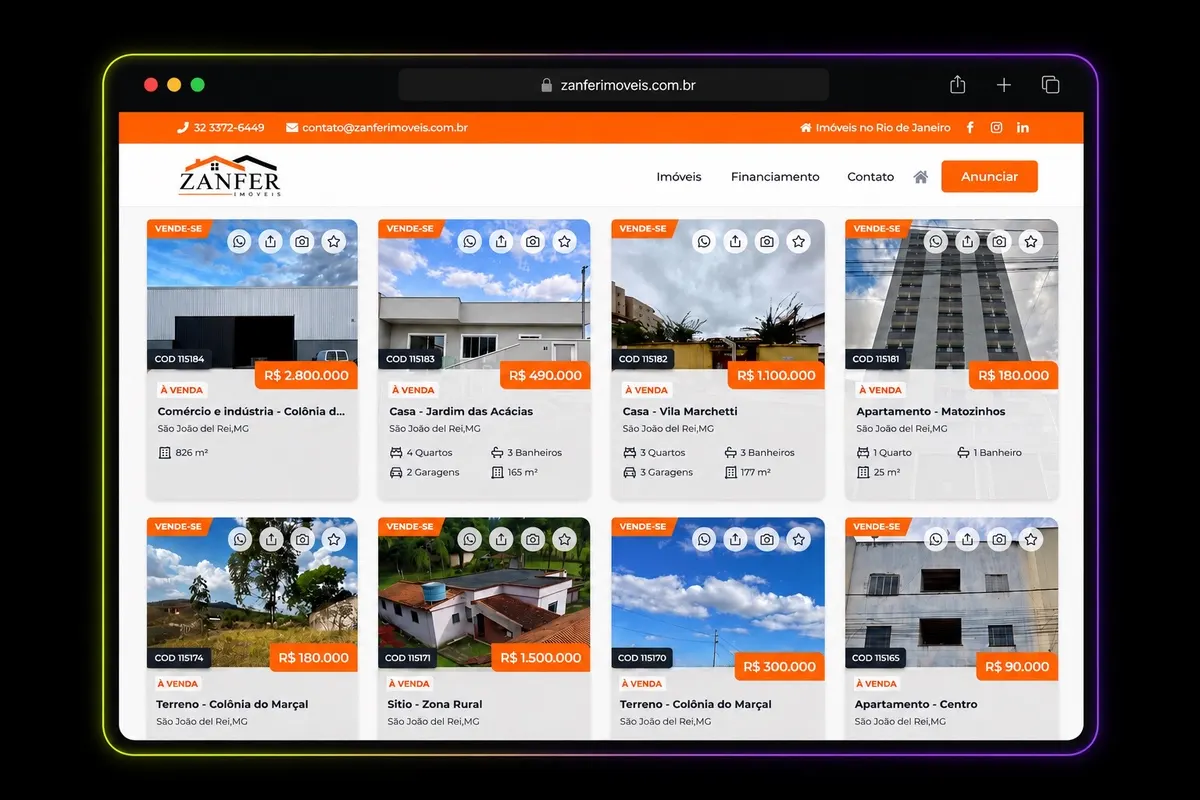Click Safari share button
Screen dimensions: 1200x800
point(957,85)
